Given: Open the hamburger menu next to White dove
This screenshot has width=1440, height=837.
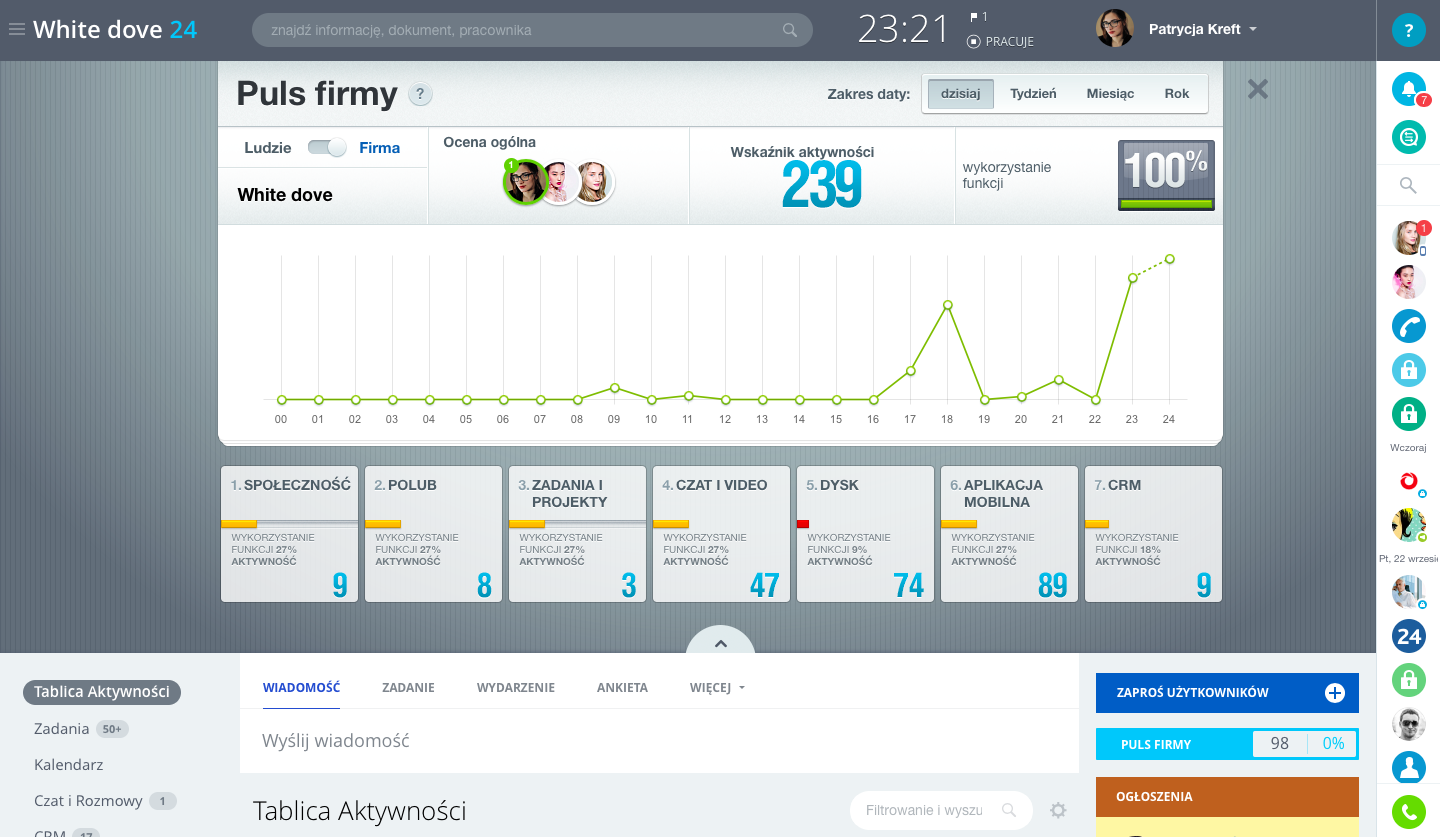Looking at the screenshot, I should [x=16, y=30].
